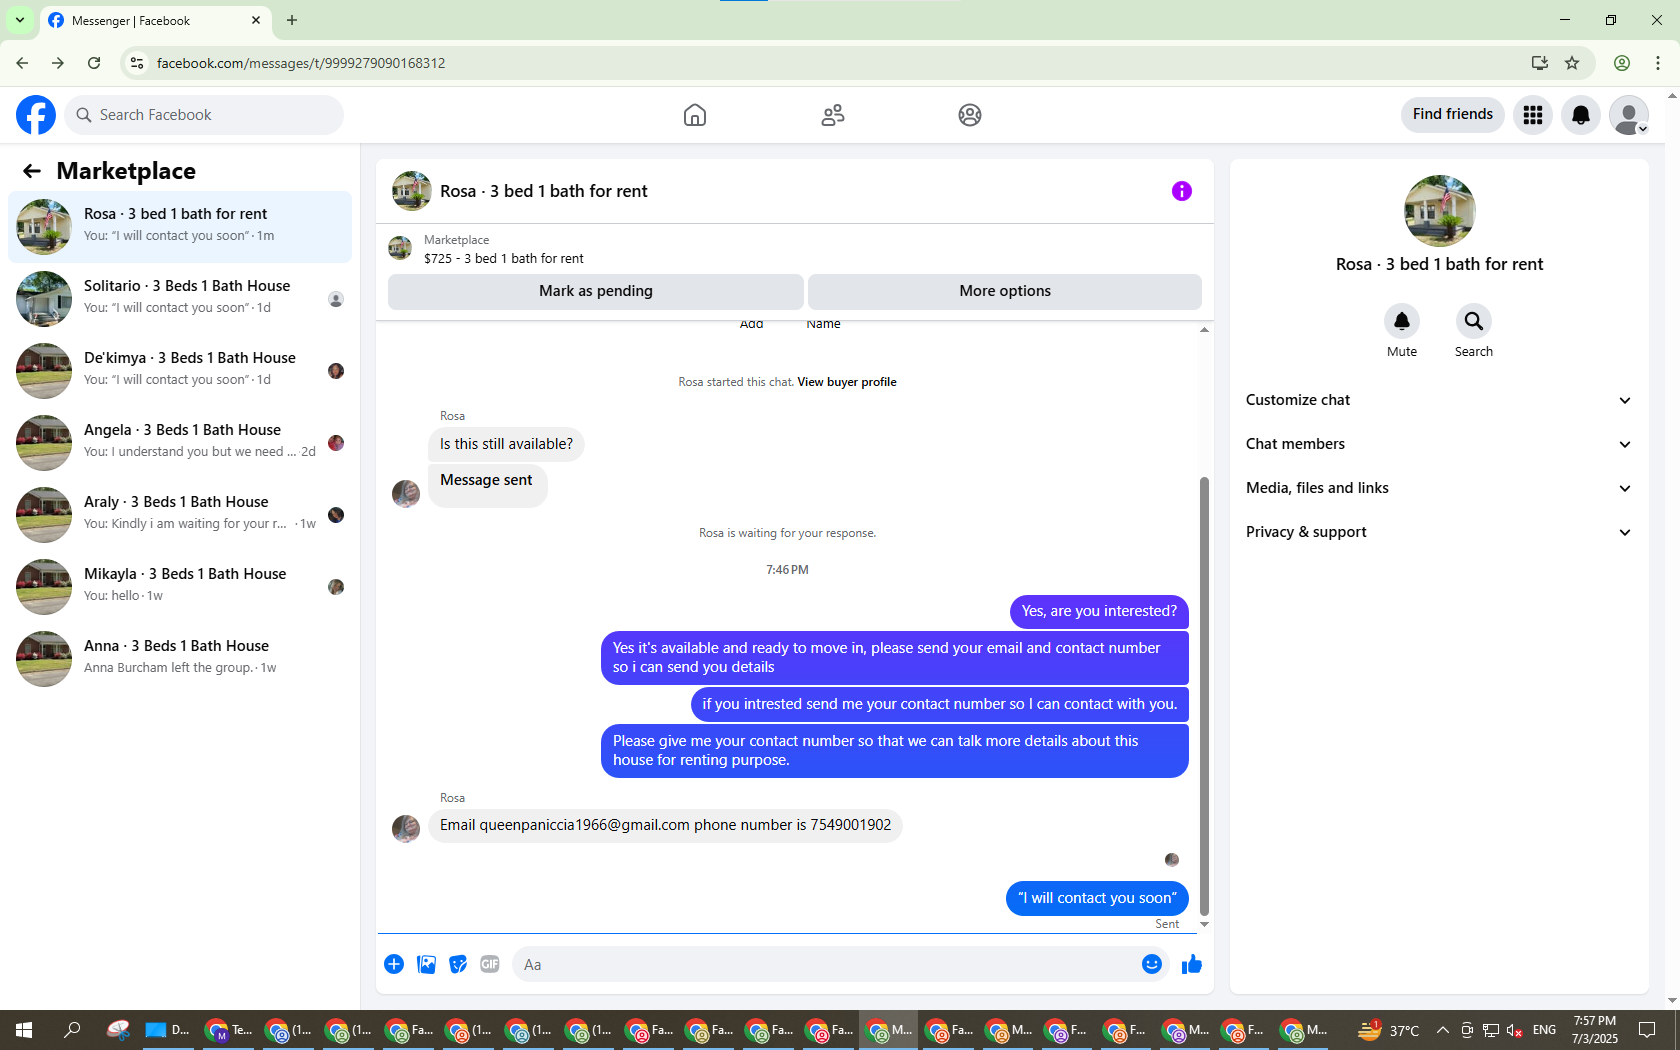Open the Facebook logo home link
This screenshot has width=1680, height=1050.
(x=36, y=115)
